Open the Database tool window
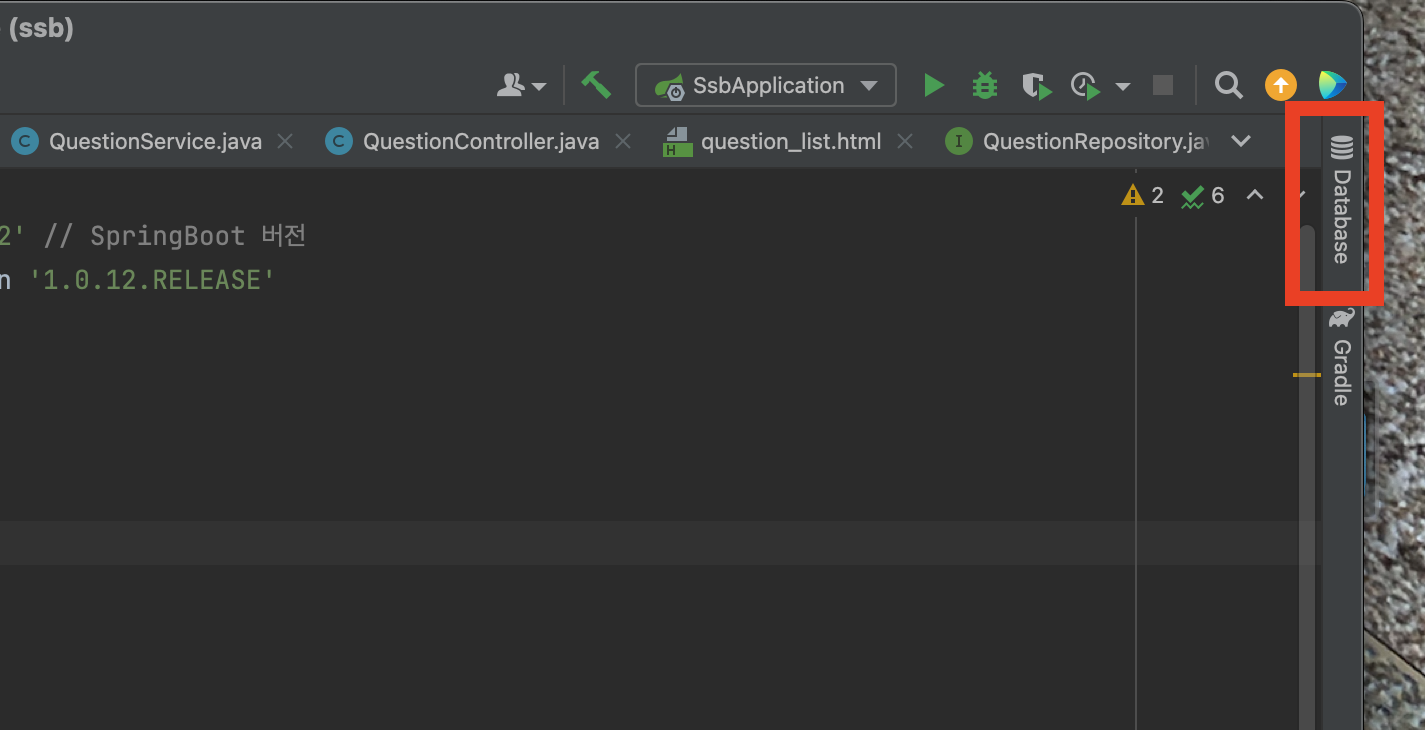Viewport: 1425px width, 730px height. pyautogui.click(x=1339, y=200)
